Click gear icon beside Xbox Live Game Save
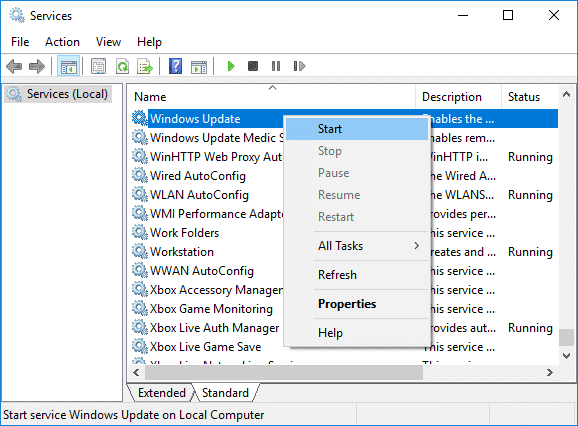The width and height of the screenshot is (578, 426). 140,346
